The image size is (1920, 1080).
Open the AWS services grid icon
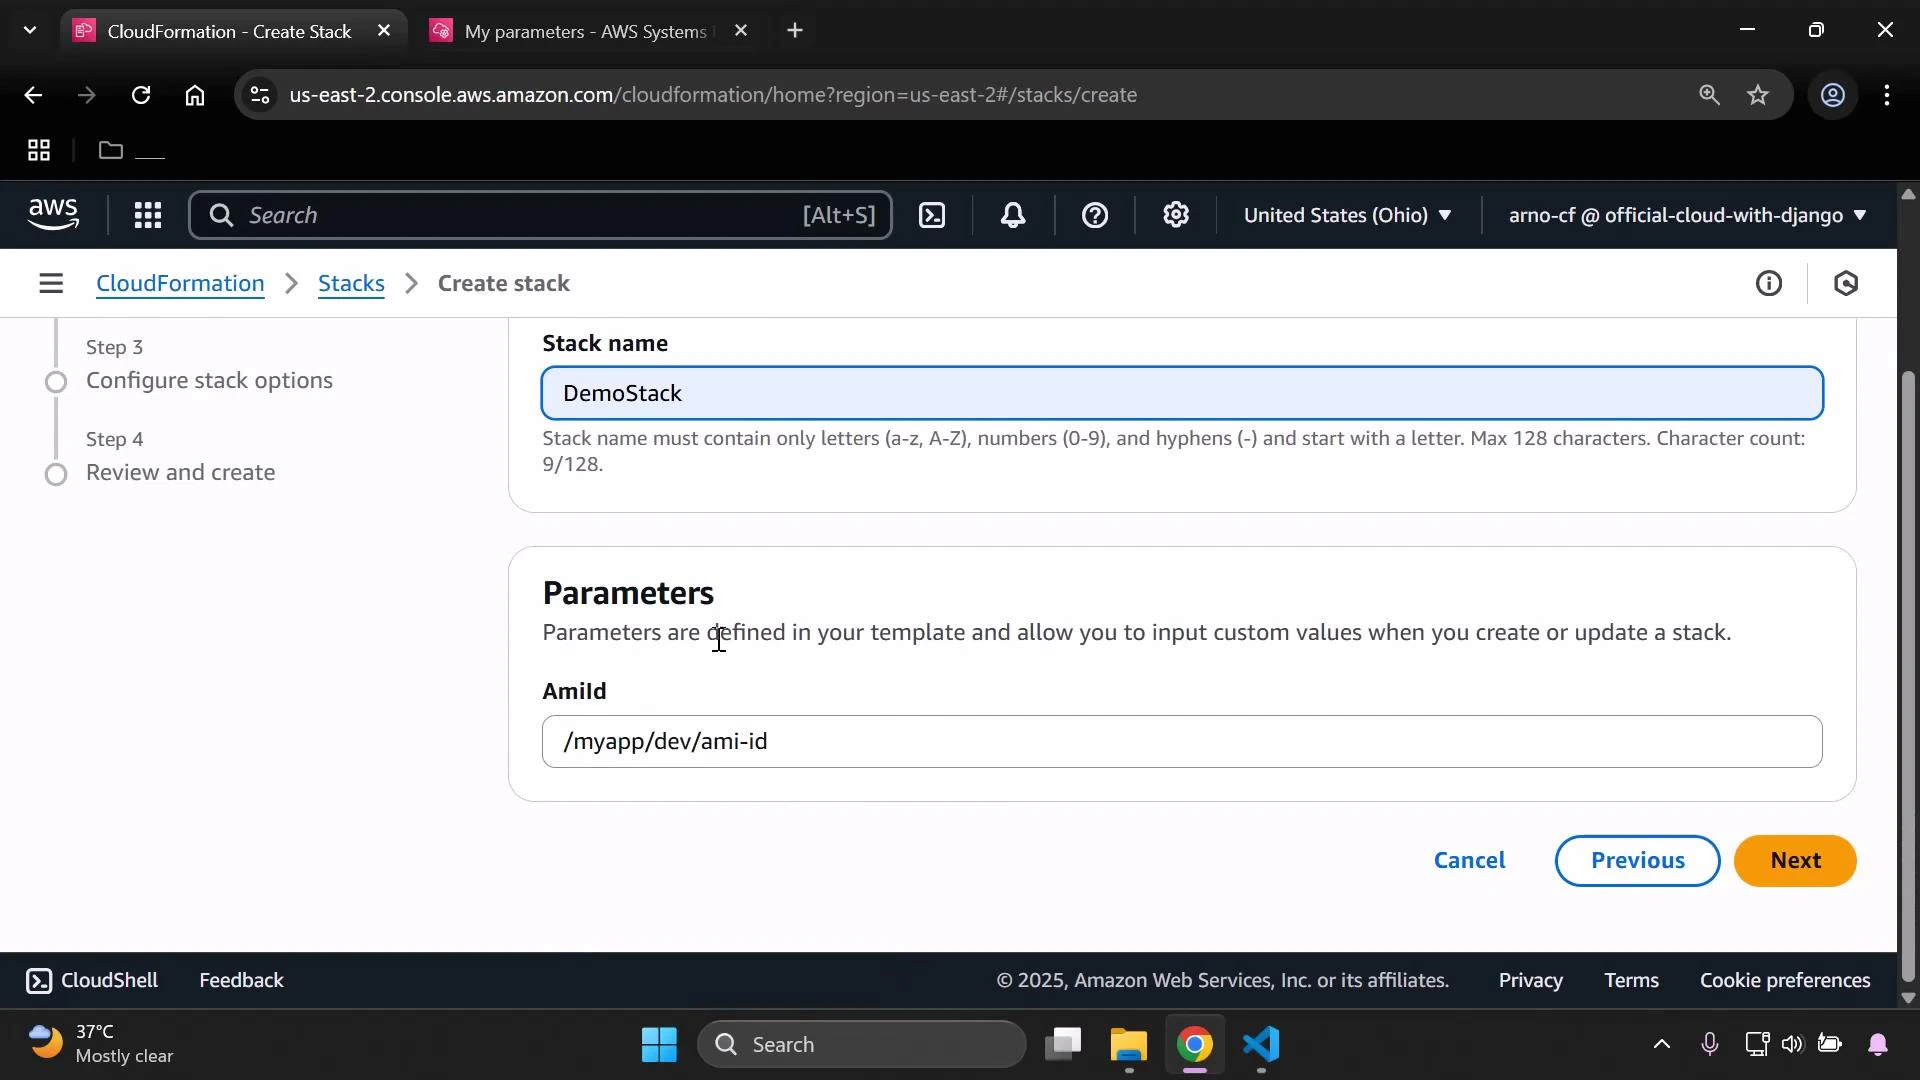[148, 215]
